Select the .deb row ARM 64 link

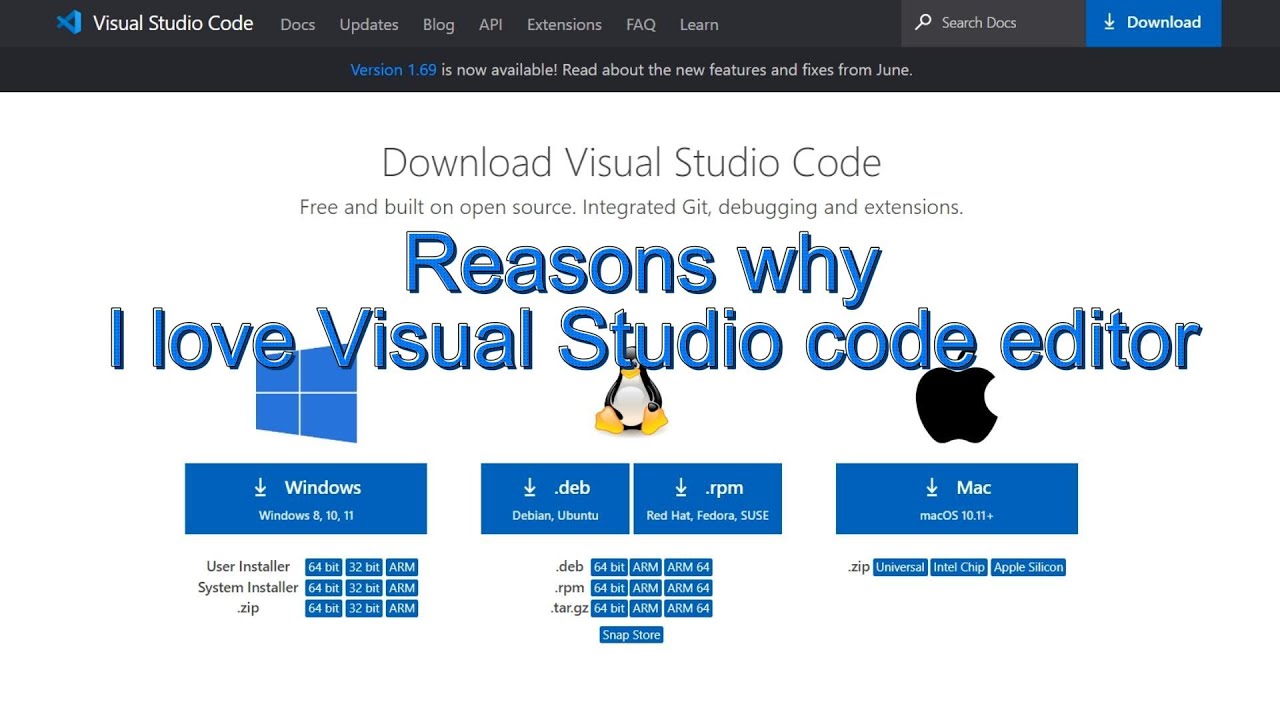(688, 567)
